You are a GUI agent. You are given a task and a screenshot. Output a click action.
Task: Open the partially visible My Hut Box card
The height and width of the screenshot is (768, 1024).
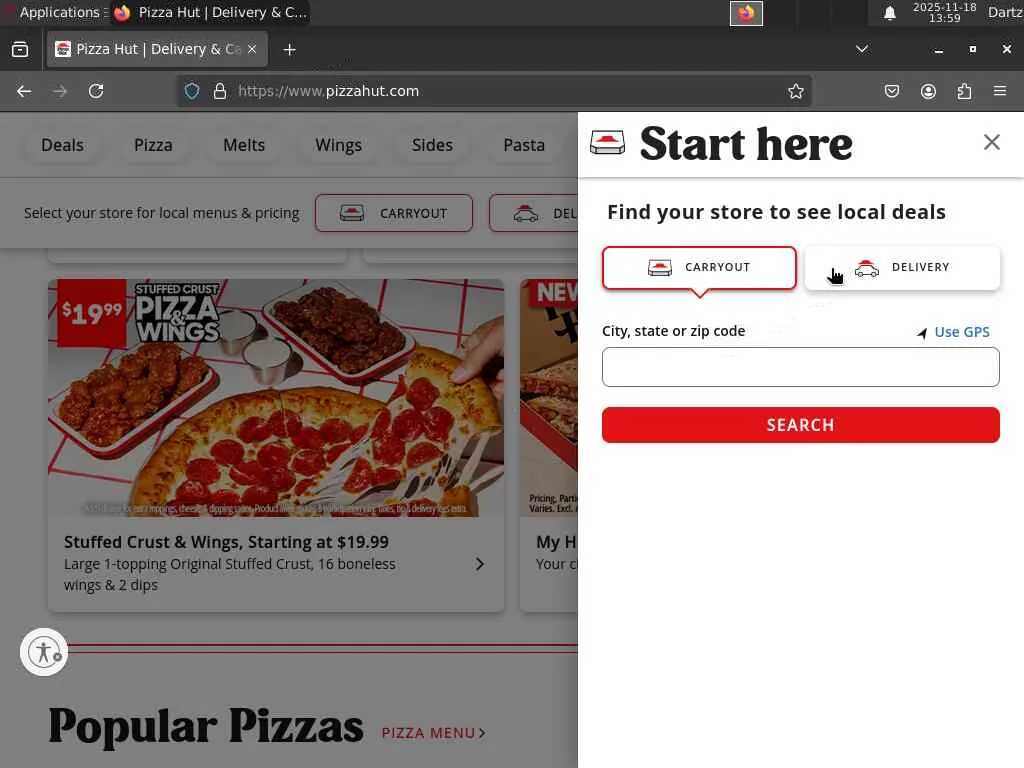coord(549,445)
